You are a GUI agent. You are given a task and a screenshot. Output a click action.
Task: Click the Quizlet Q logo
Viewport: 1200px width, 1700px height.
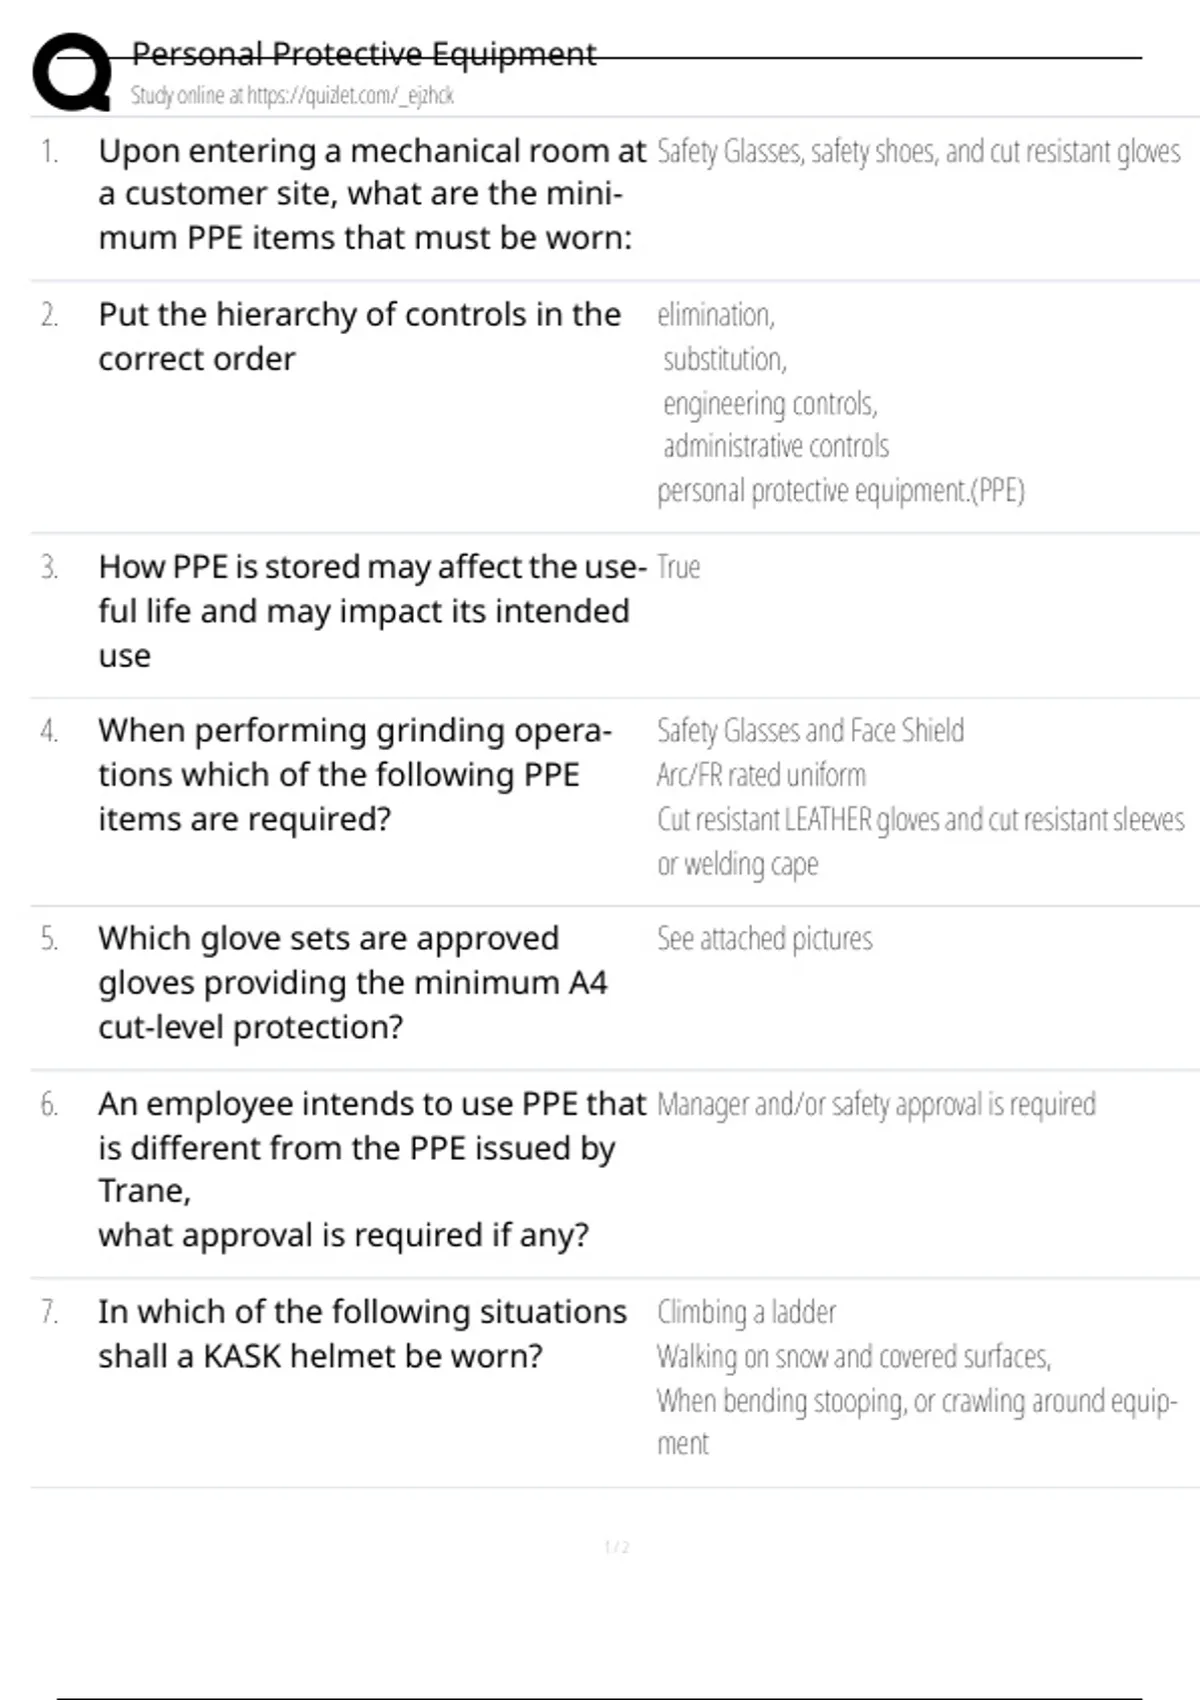coord(71,72)
